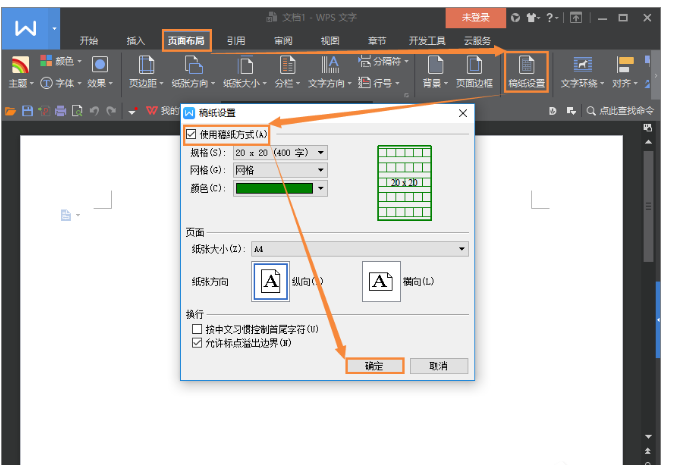Open quick access toolbar customize arrow
The image size is (674, 465).
point(132,111)
